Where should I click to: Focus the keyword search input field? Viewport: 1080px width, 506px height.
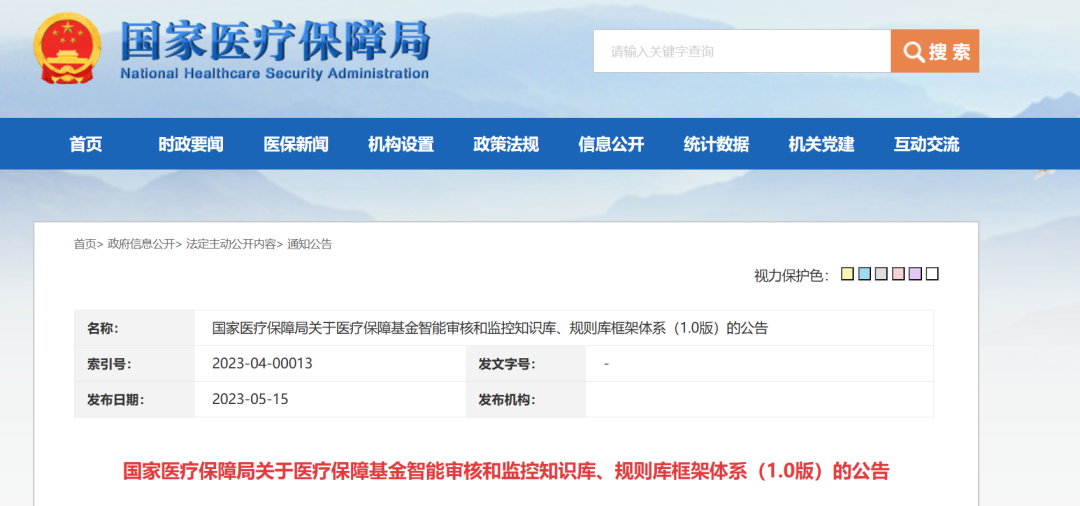(742, 51)
